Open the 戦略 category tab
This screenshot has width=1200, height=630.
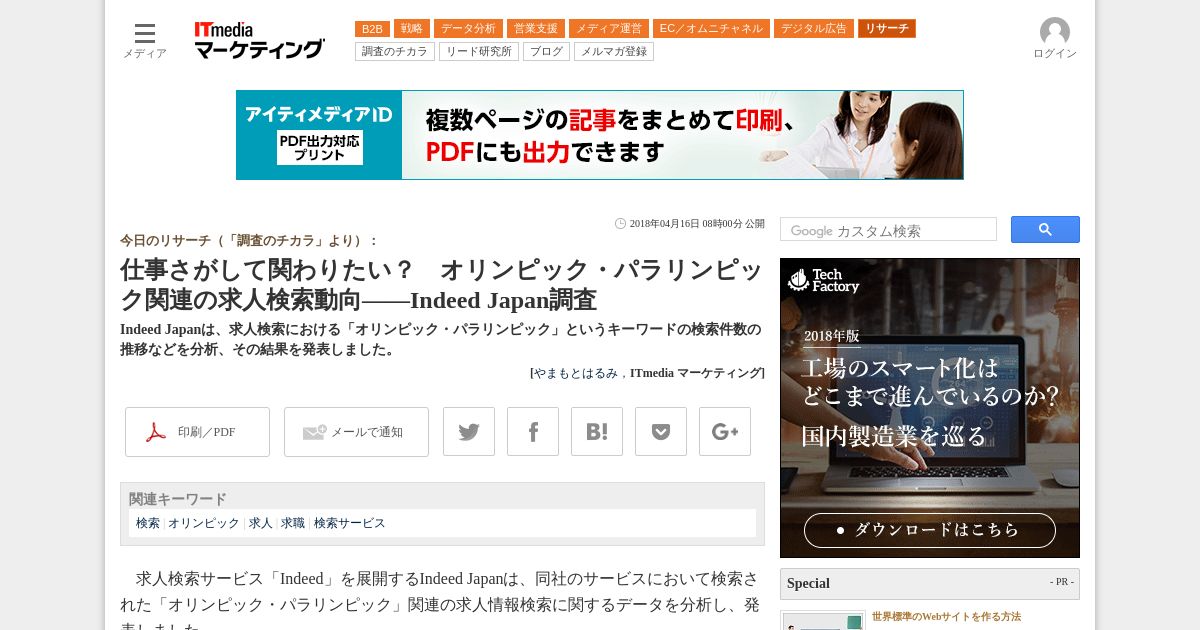412,29
